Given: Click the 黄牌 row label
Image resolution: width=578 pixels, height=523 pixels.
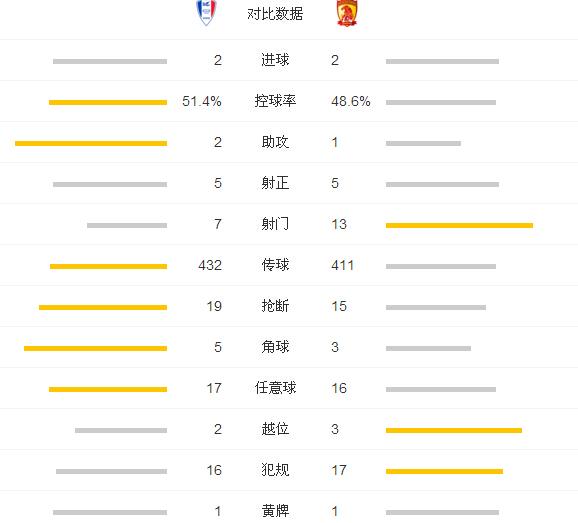Looking at the screenshot, I should pyautogui.click(x=275, y=511).
